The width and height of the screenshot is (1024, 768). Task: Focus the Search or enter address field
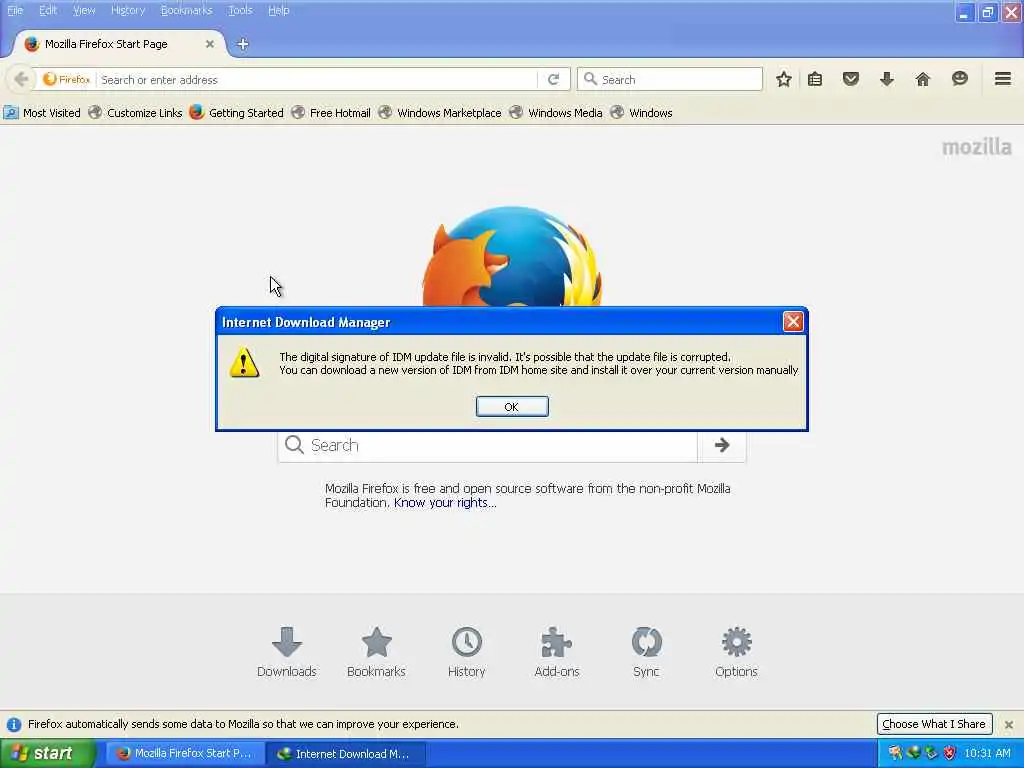click(317, 80)
